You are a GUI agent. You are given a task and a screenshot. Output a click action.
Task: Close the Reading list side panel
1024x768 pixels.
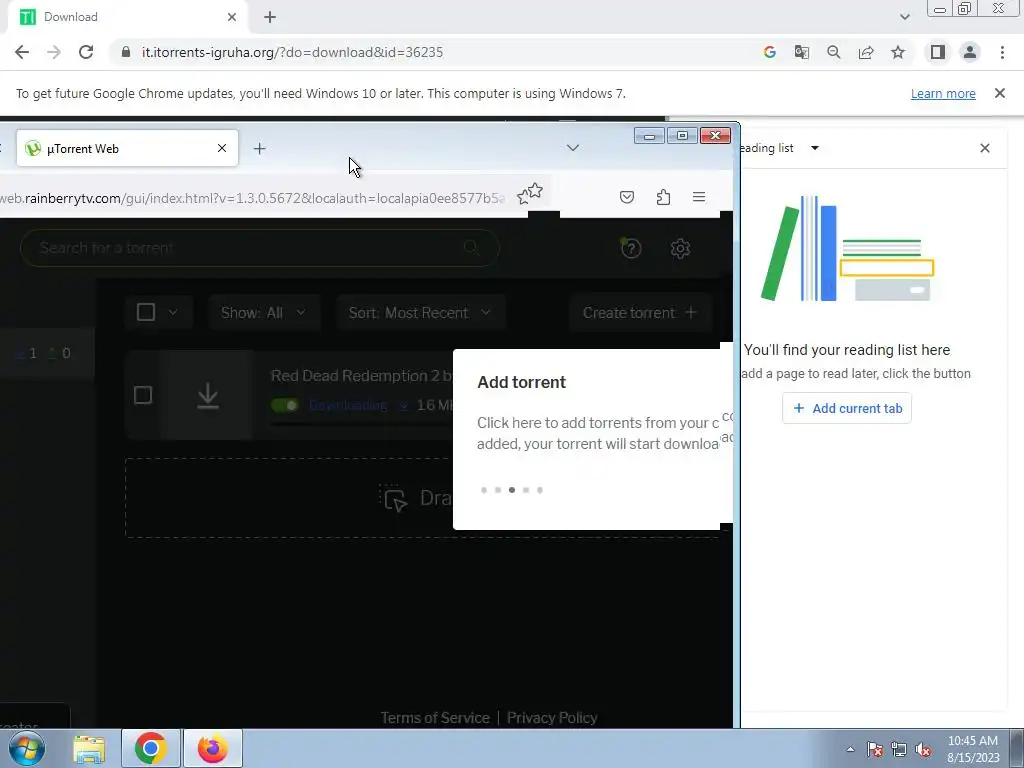coord(985,148)
